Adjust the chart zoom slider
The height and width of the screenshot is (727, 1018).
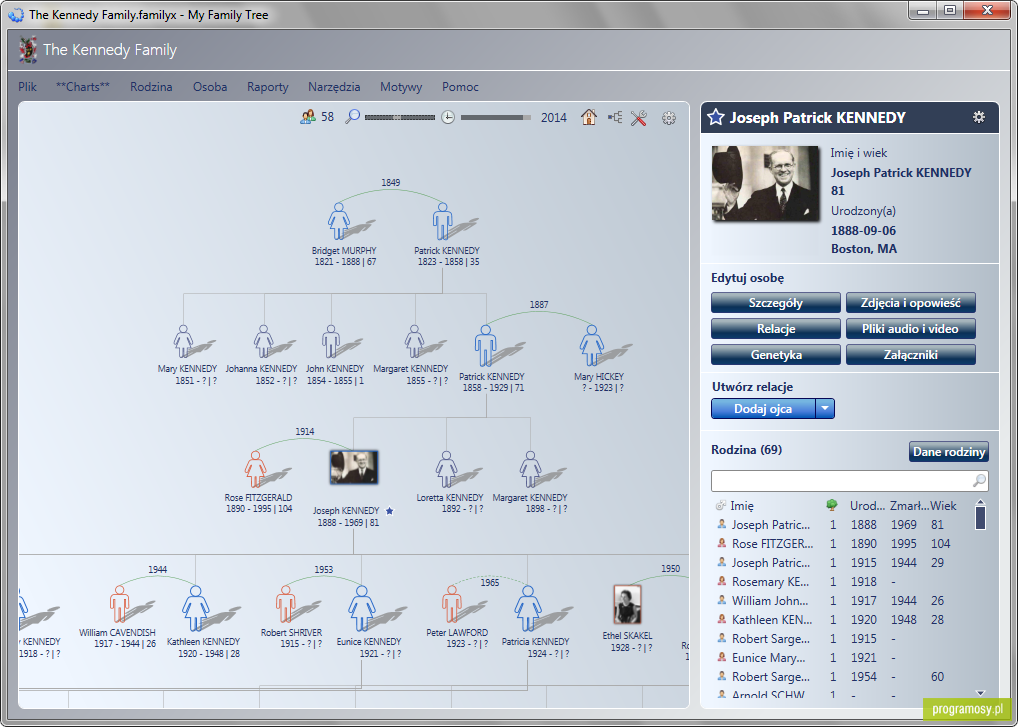(x=400, y=117)
